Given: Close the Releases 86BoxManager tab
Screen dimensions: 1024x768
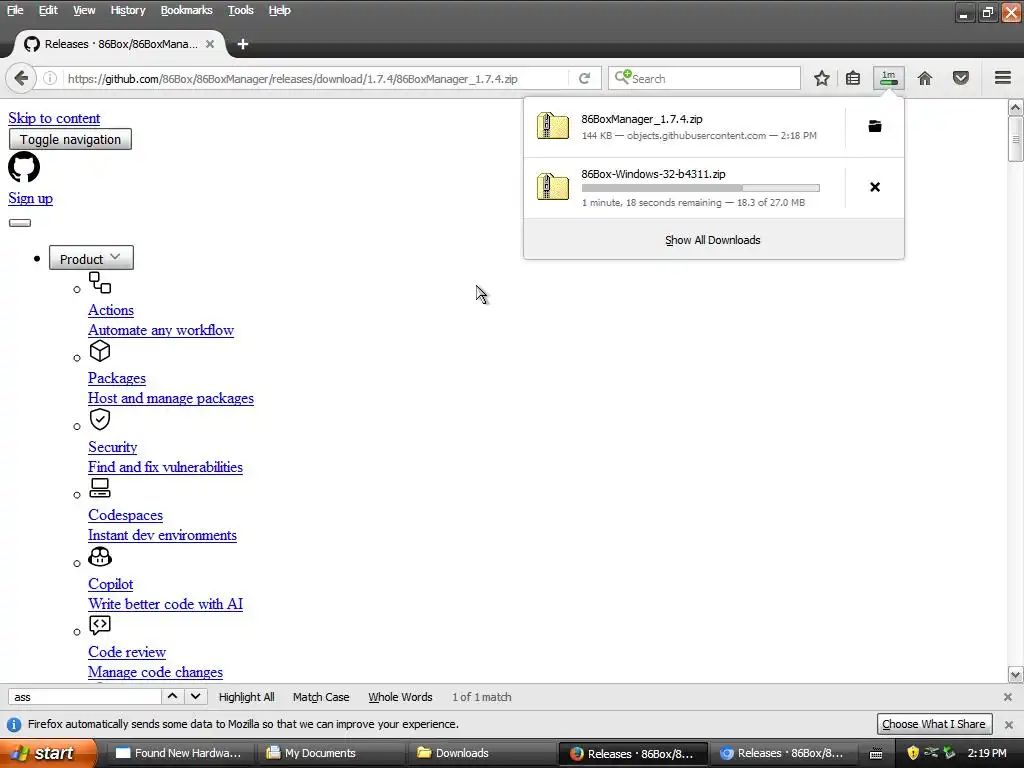Looking at the screenshot, I should [x=210, y=44].
